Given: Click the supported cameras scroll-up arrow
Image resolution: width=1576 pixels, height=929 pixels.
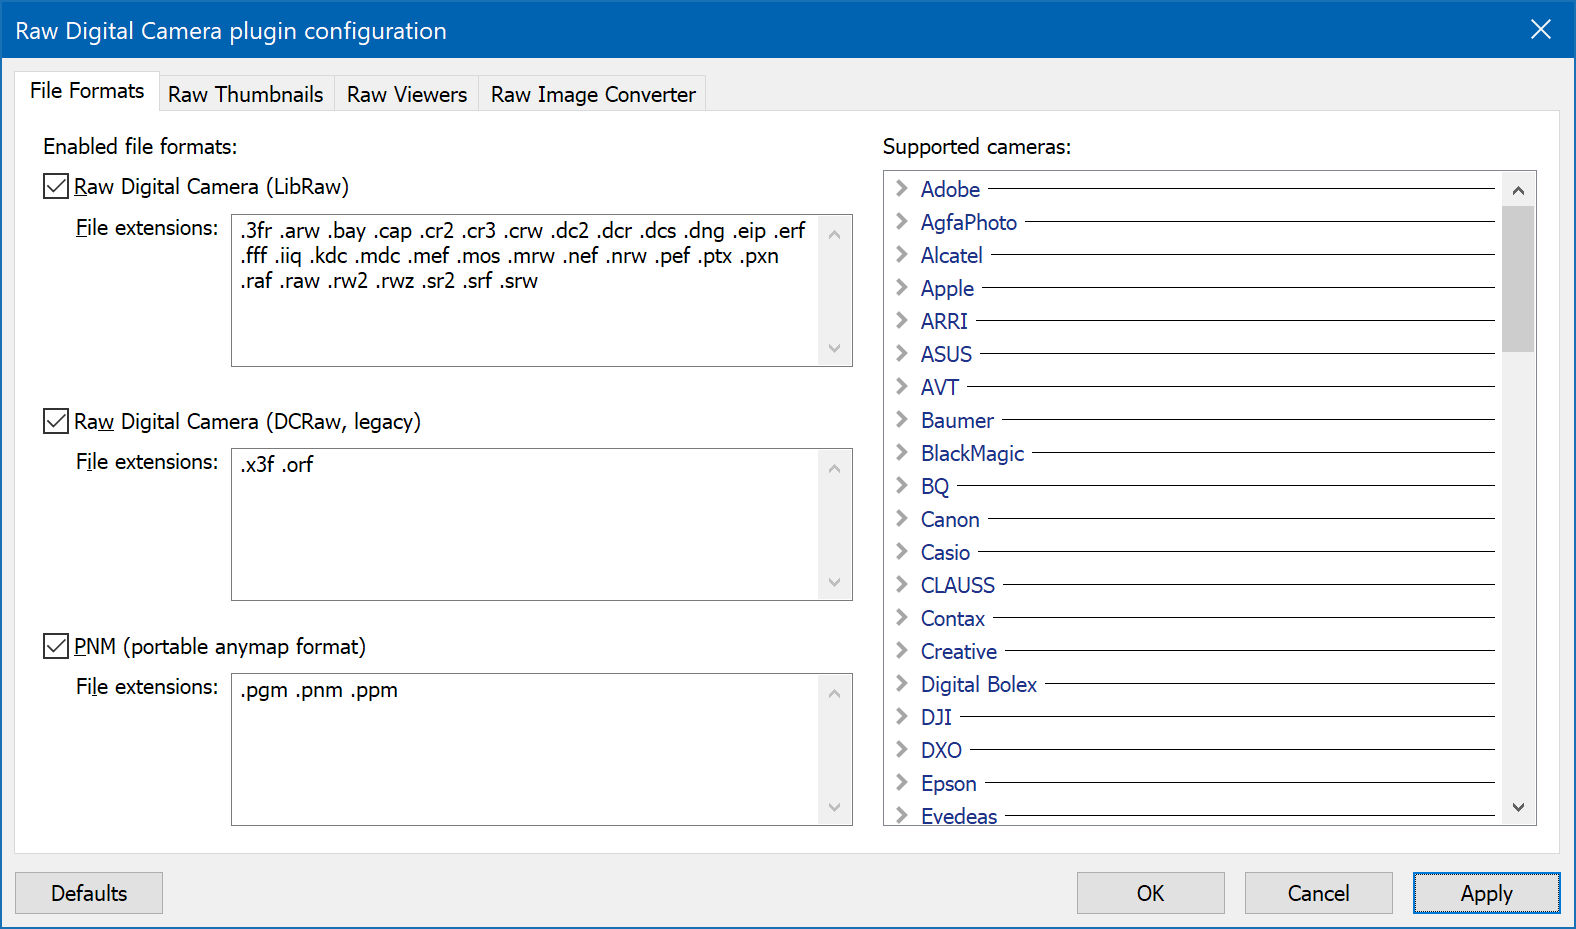Looking at the screenshot, I should 1518,190.
